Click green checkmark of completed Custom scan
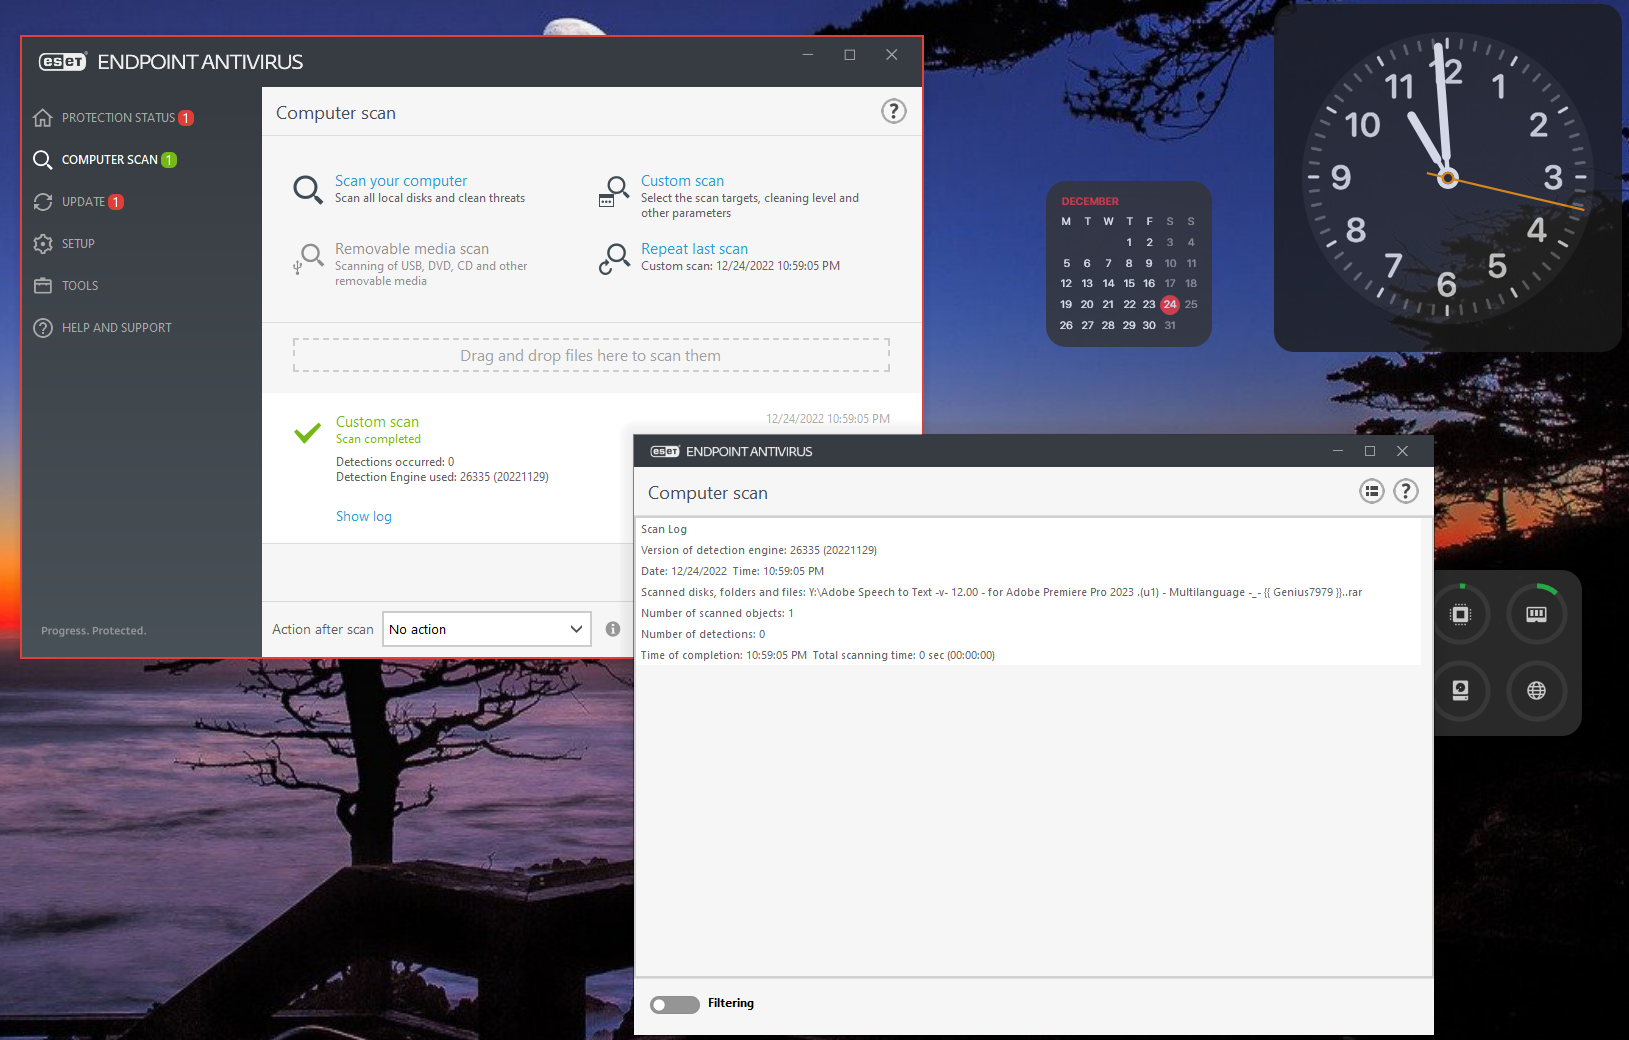The image size is (1629, 1040). [x=307, y=432]
